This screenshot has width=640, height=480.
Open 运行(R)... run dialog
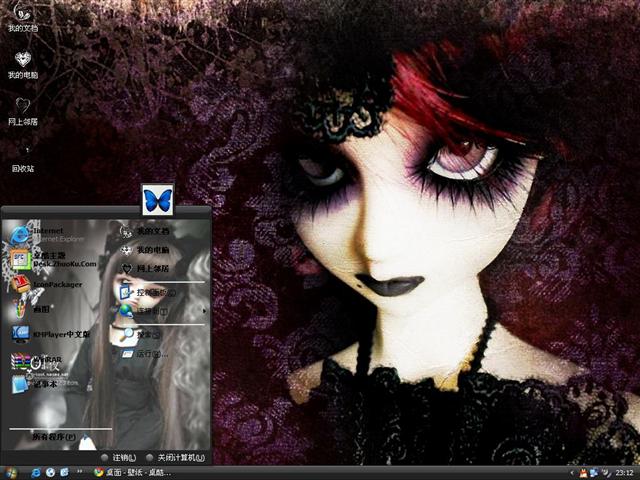point(144,353)
